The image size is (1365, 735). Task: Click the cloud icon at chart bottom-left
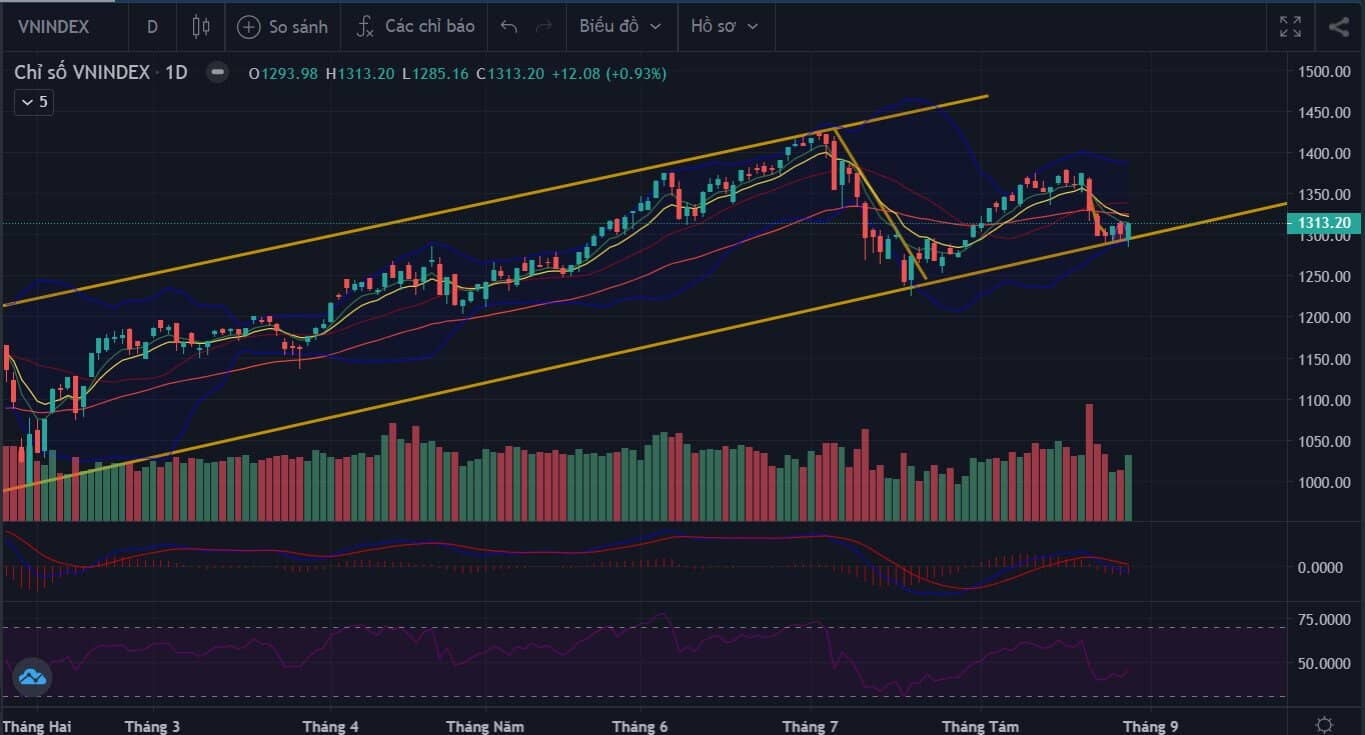32,677
